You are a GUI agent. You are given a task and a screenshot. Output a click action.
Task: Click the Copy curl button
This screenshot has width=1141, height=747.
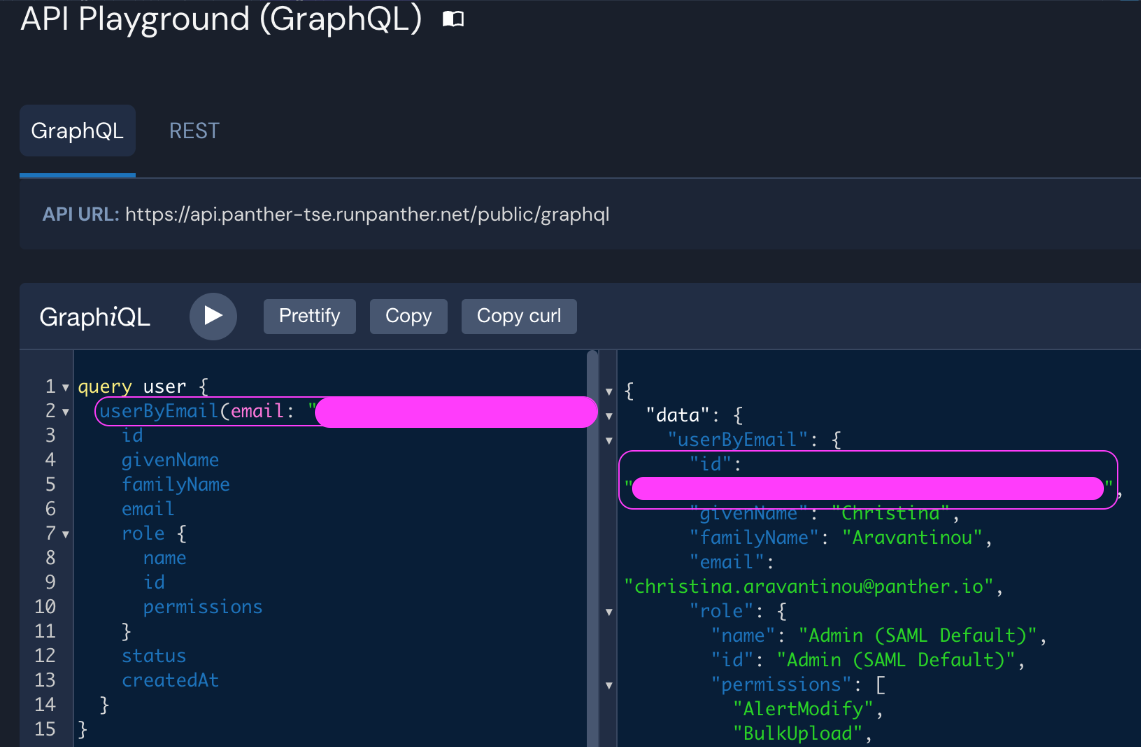point(518,316)
